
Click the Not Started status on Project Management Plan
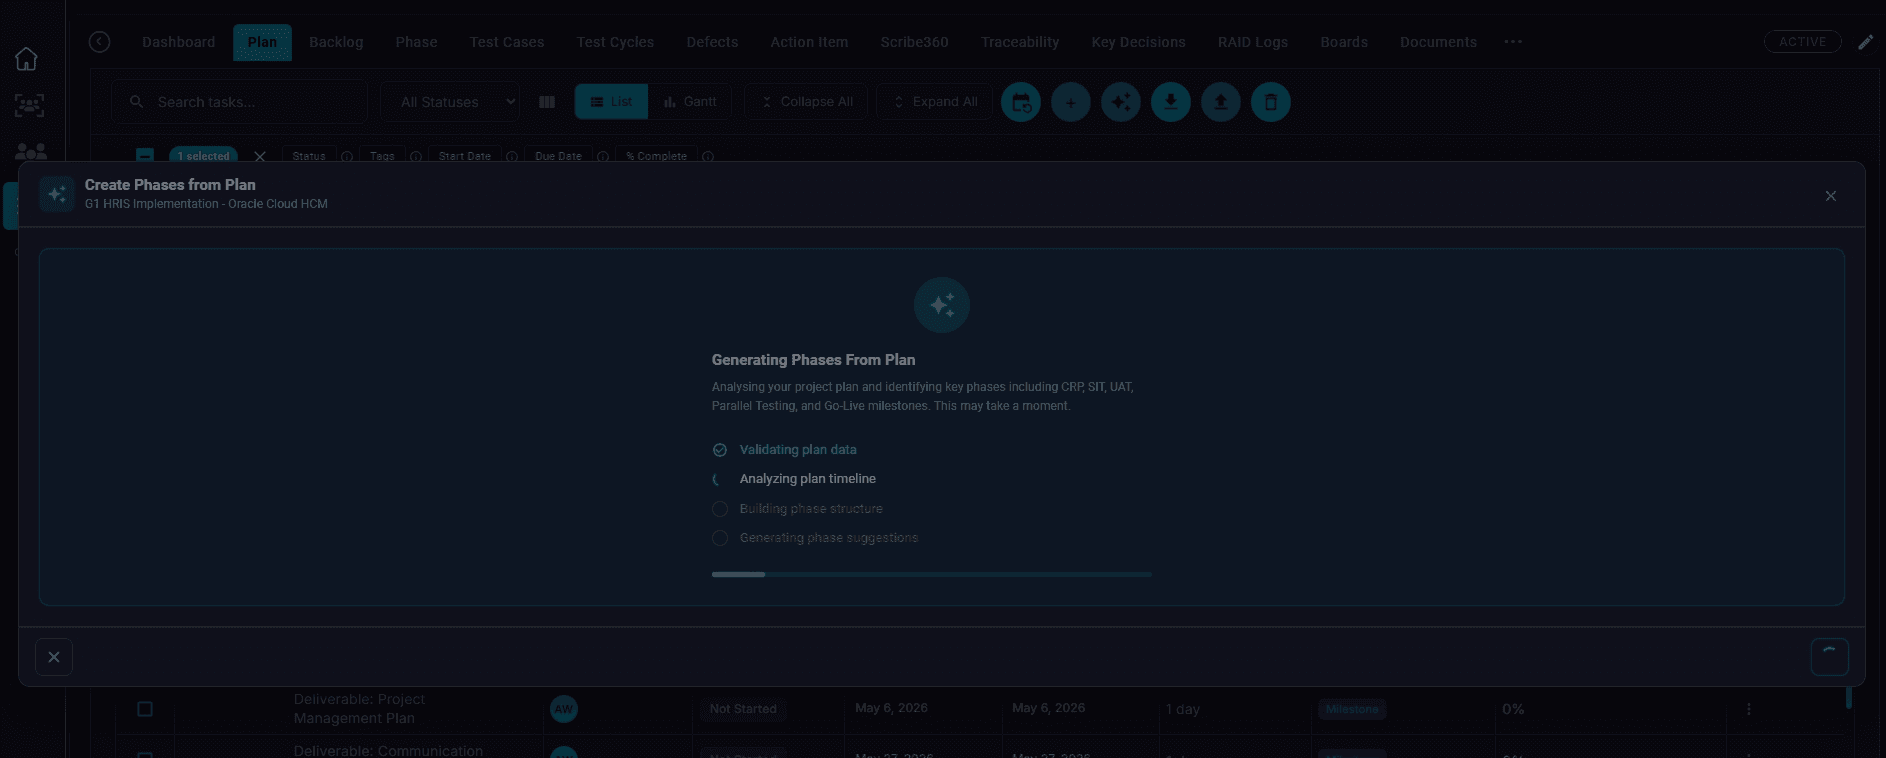point(743,709)
